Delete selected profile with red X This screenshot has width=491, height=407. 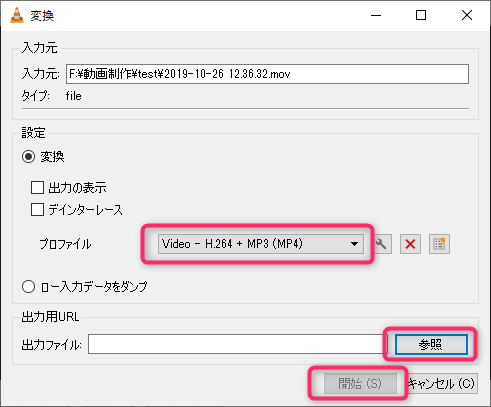(410, 244)
